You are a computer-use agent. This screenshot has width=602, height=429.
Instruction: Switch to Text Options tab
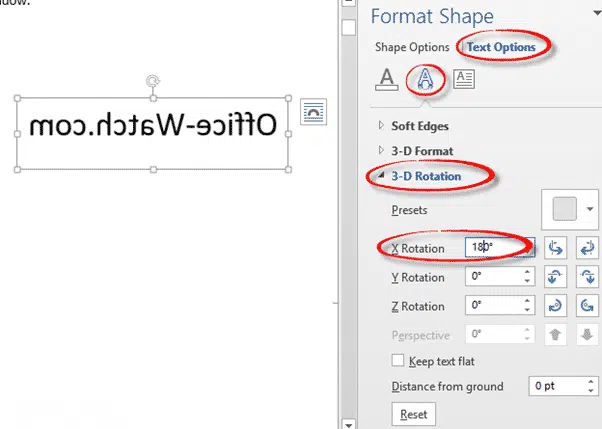coord(501,47)
